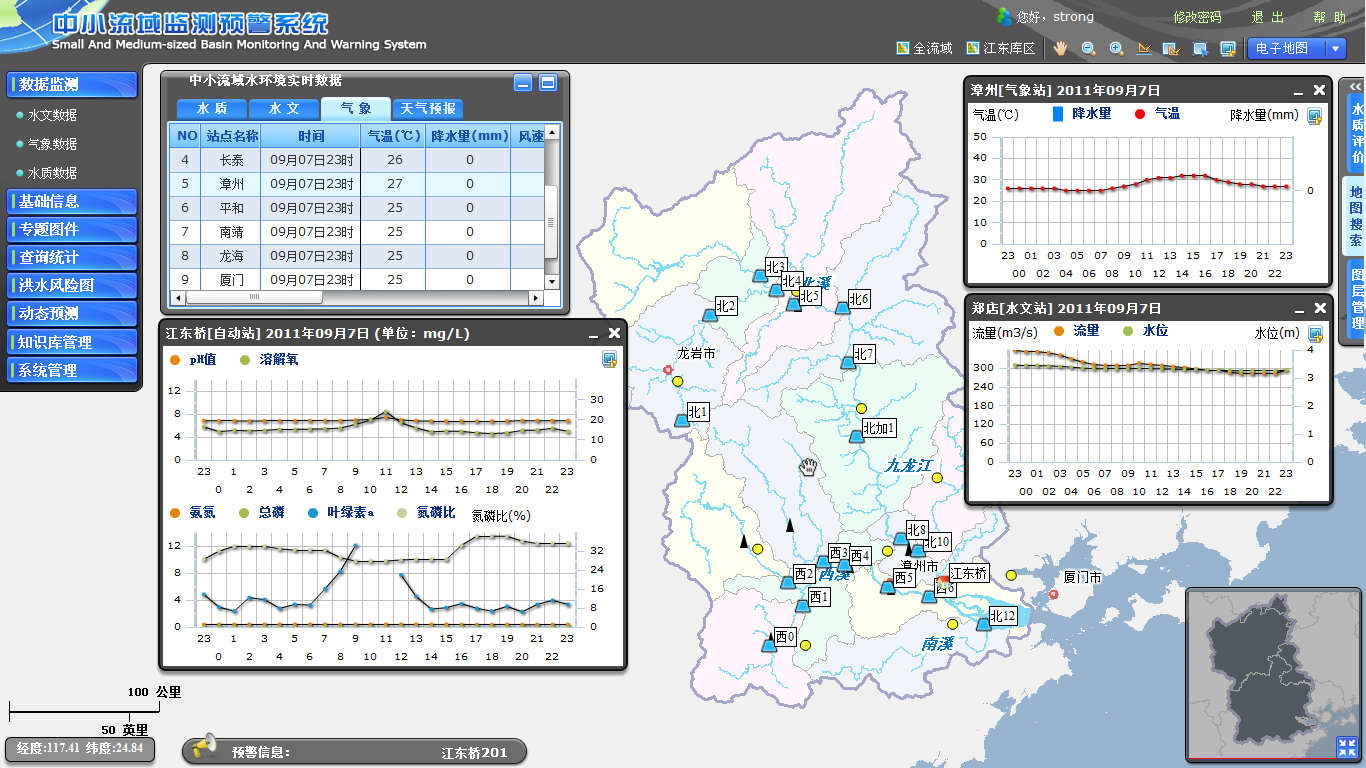This screenshot has height=768, width=1366.
Task: Select the pan hand tool
Action: (x=1060, y=48)
